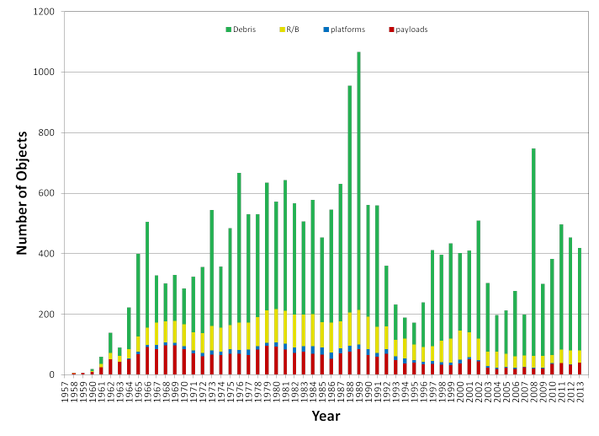The width and height of the screenshot is (599, 436).
Task: Click the 0 y-axis label
Action: point(52,375)
